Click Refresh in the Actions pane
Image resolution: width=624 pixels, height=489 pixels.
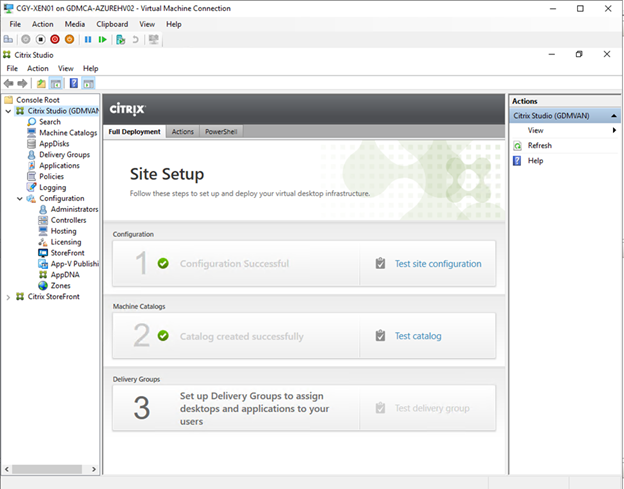coord(540,145)
